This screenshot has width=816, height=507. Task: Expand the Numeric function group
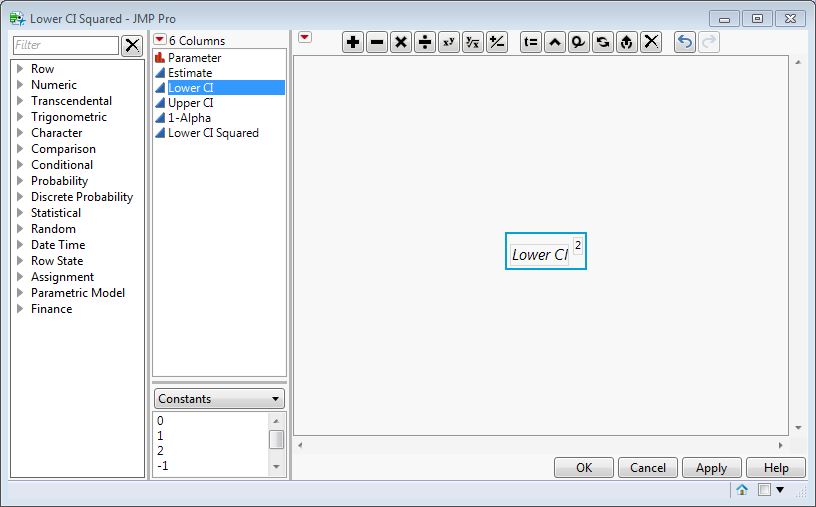point(20,85)
